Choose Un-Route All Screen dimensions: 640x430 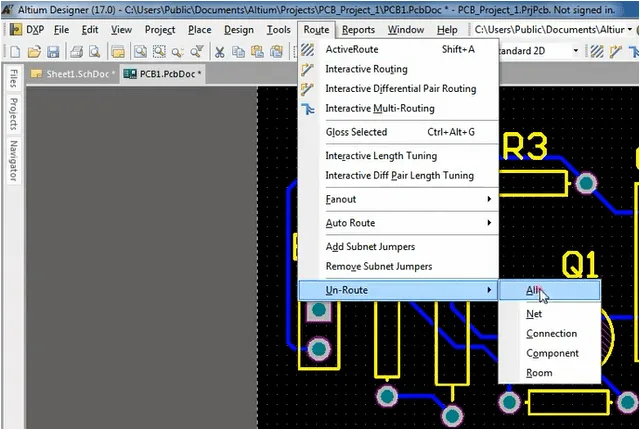pyautogui.click(x=550, y=290)
